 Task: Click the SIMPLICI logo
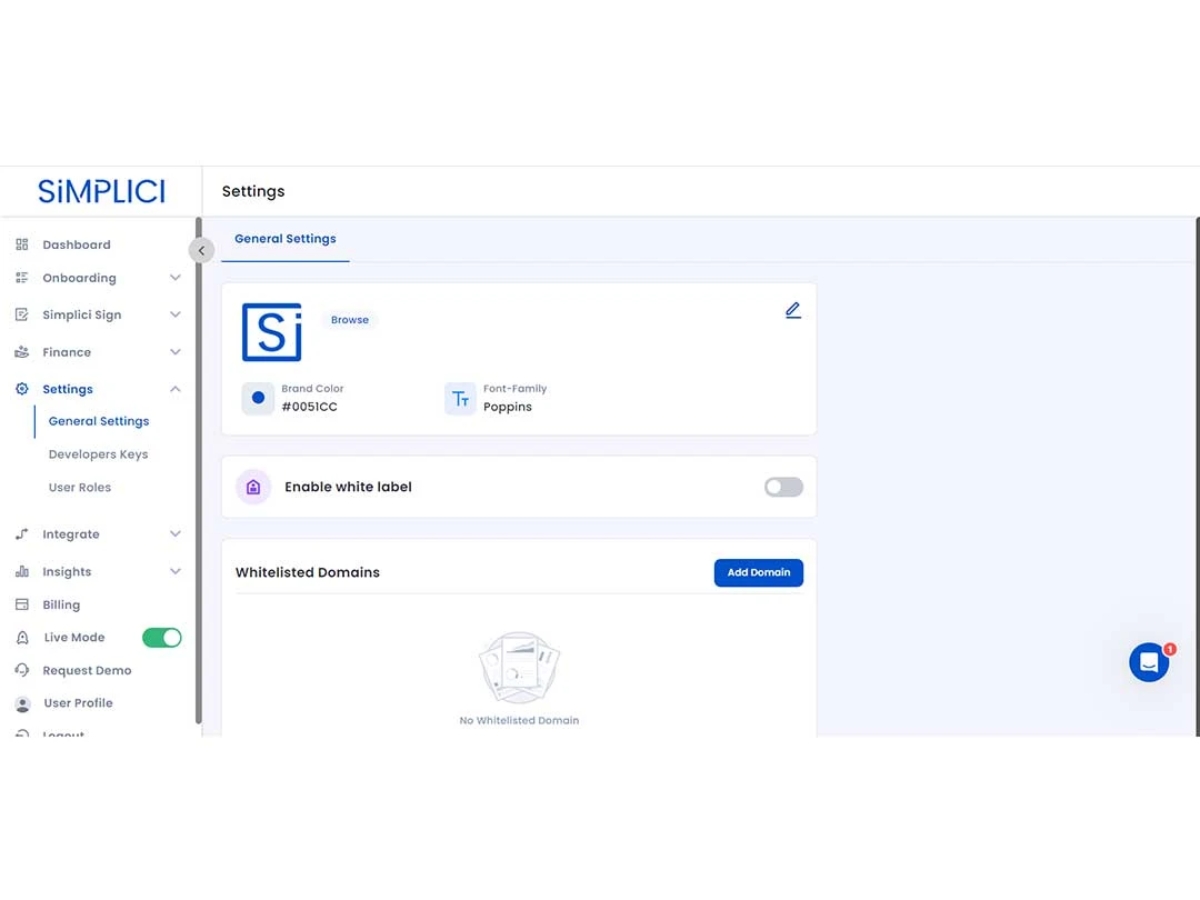[101, 191]
